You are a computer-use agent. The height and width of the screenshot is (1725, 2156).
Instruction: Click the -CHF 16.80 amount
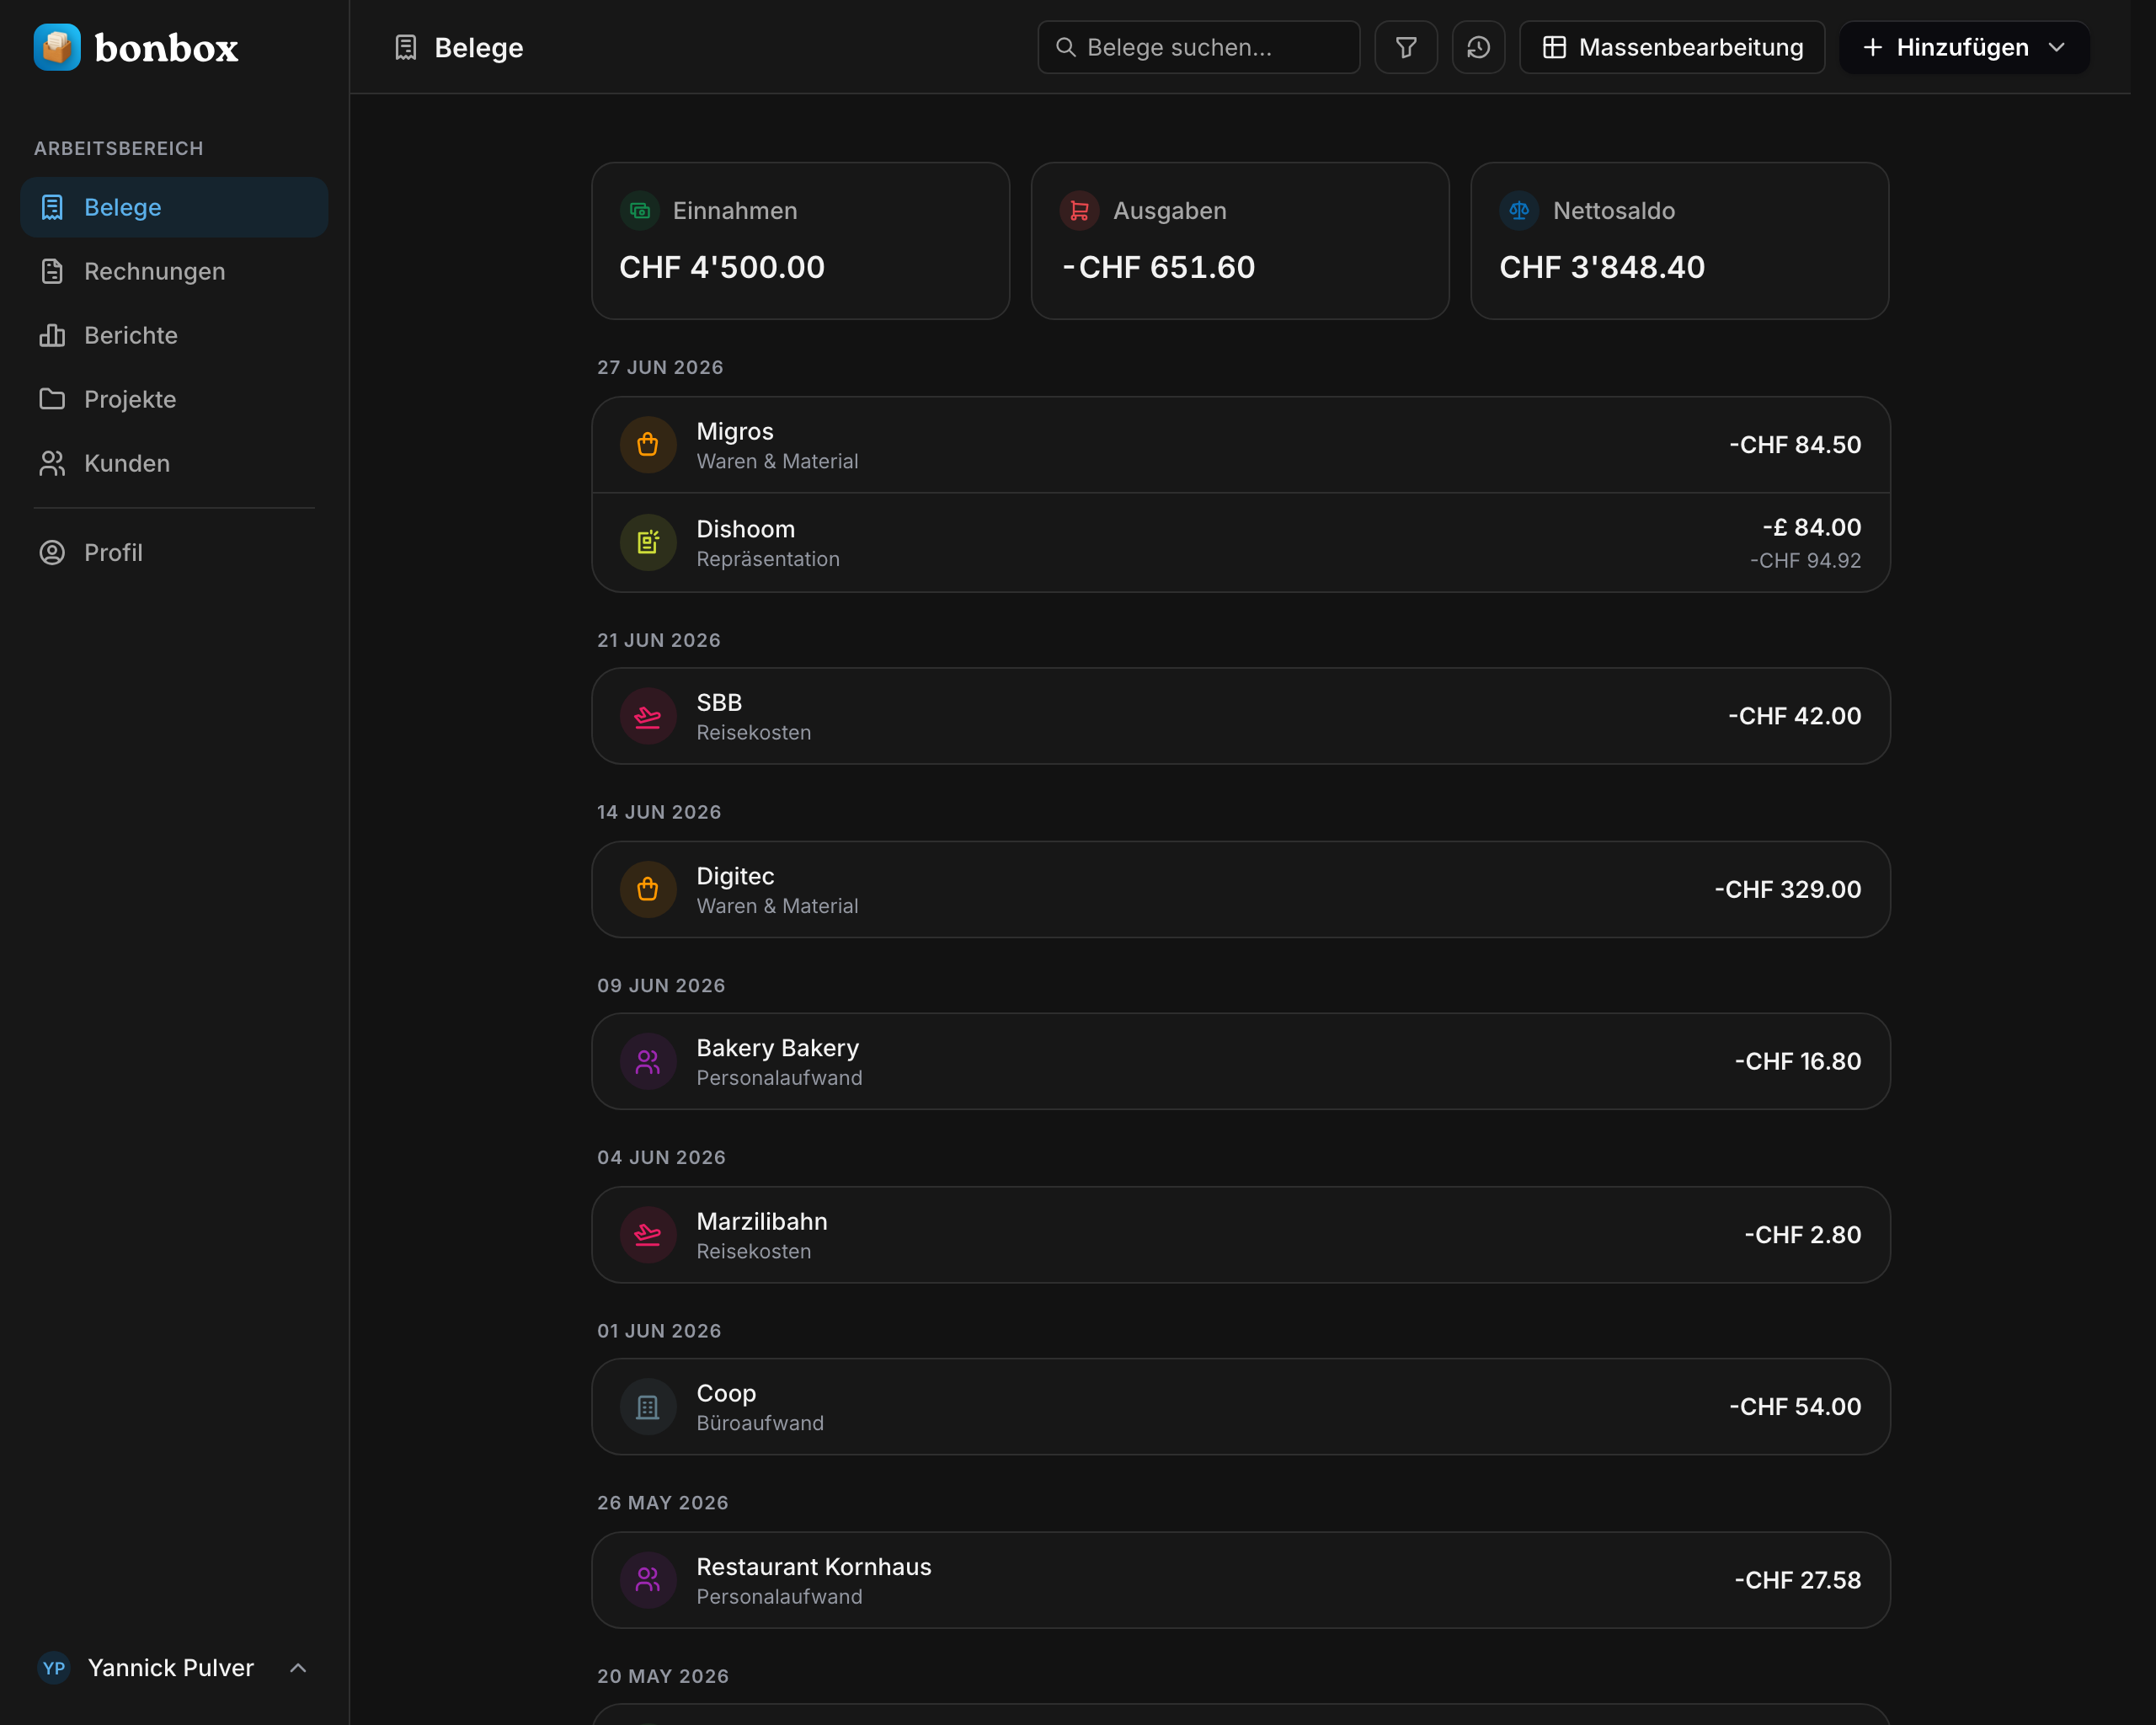[x=1798, y=1061]
